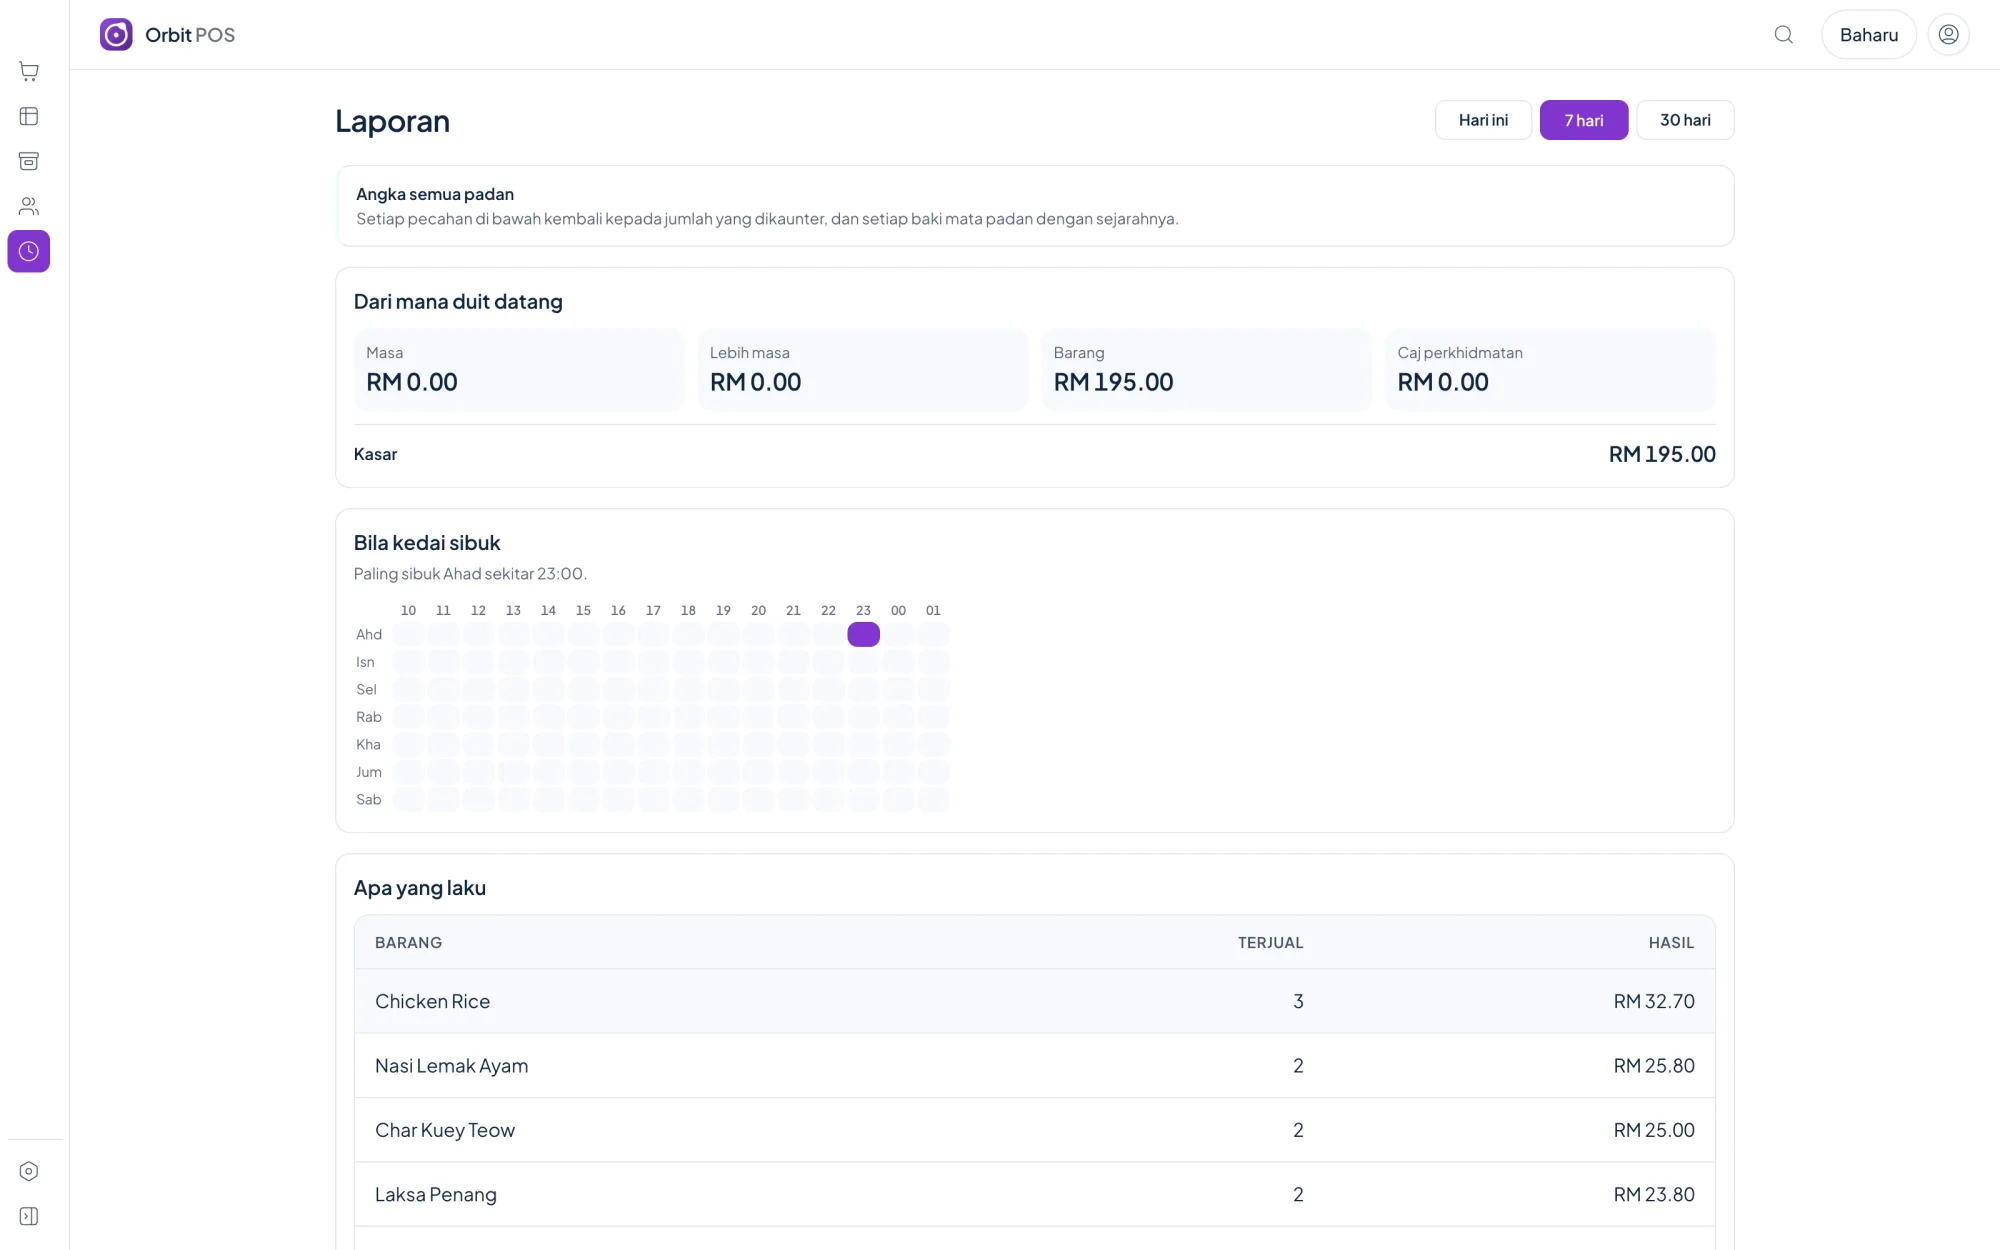
Task: Switch report range to Hari ini
Action: click(x=1483, y=120)
